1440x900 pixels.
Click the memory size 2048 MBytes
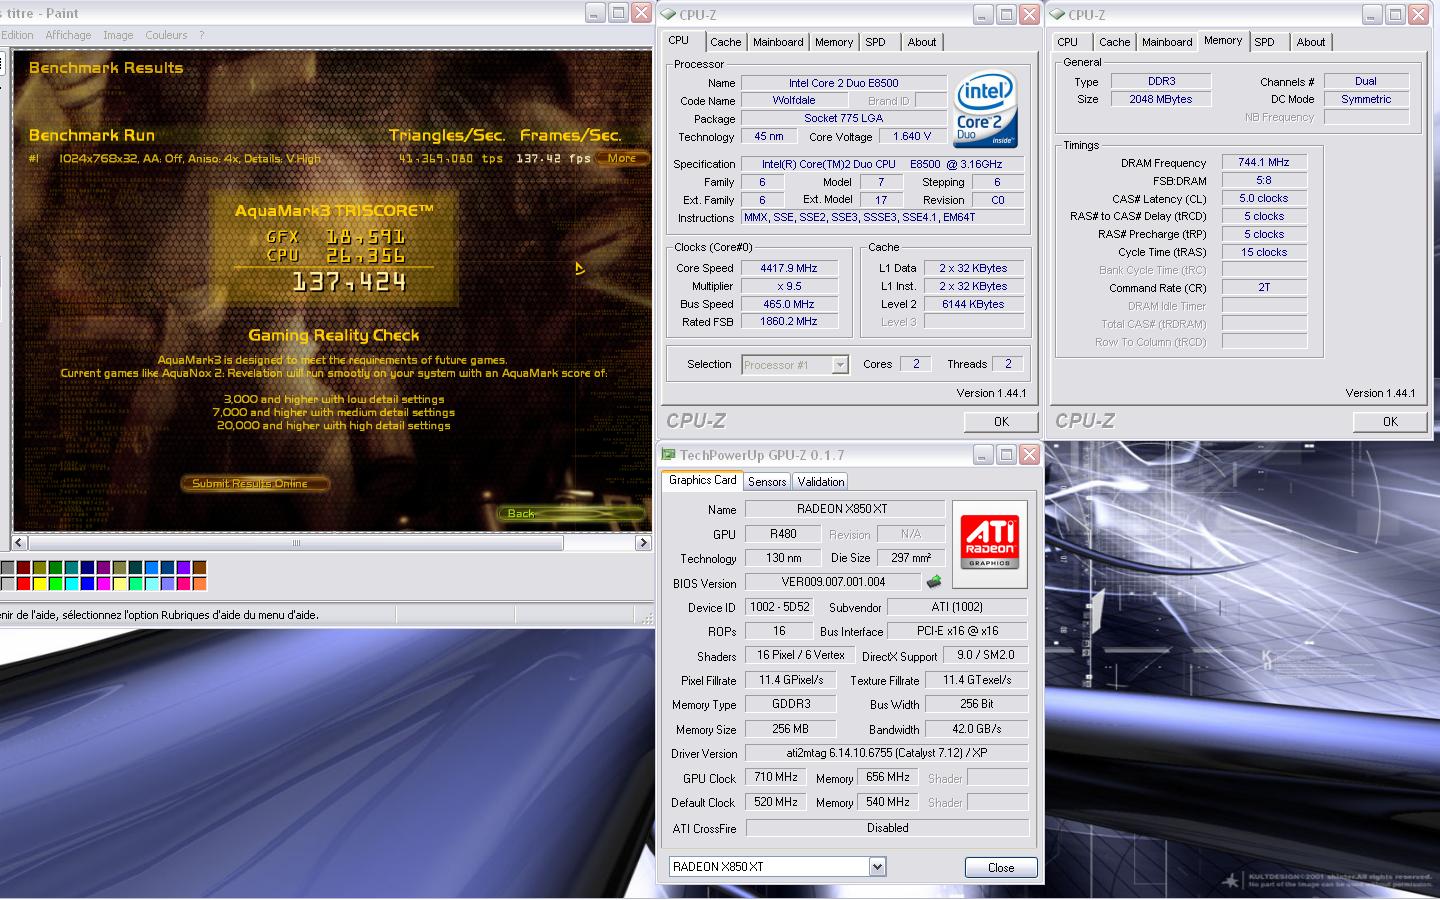tap(1161, 99)
